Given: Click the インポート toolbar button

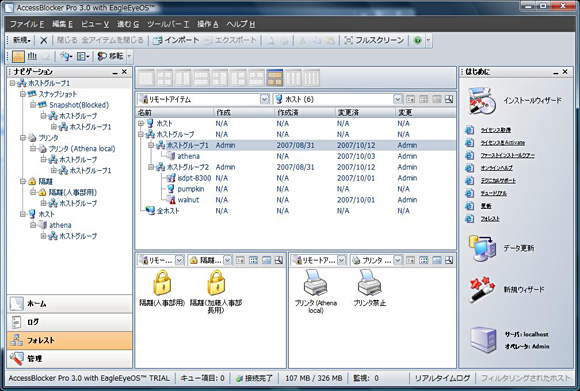Looking at the screenshot, I should pyautogui.click(x=176, y=40).
